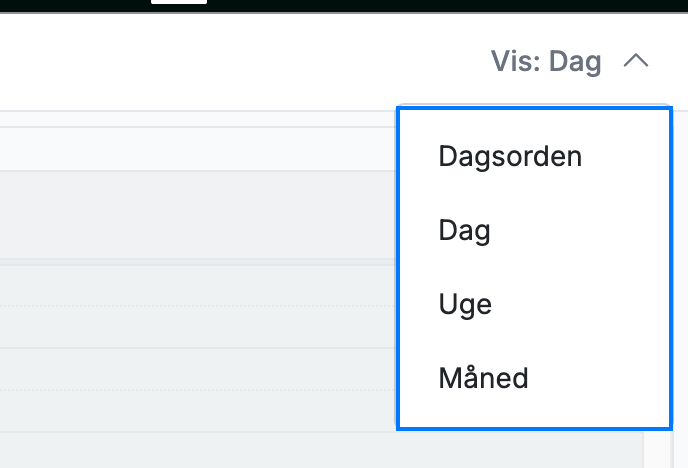Collapse the view menu using the up chevron
Image resolution: width=688 pixels, height=468 pixels.
pyautogui.click(x=636, y=61)
